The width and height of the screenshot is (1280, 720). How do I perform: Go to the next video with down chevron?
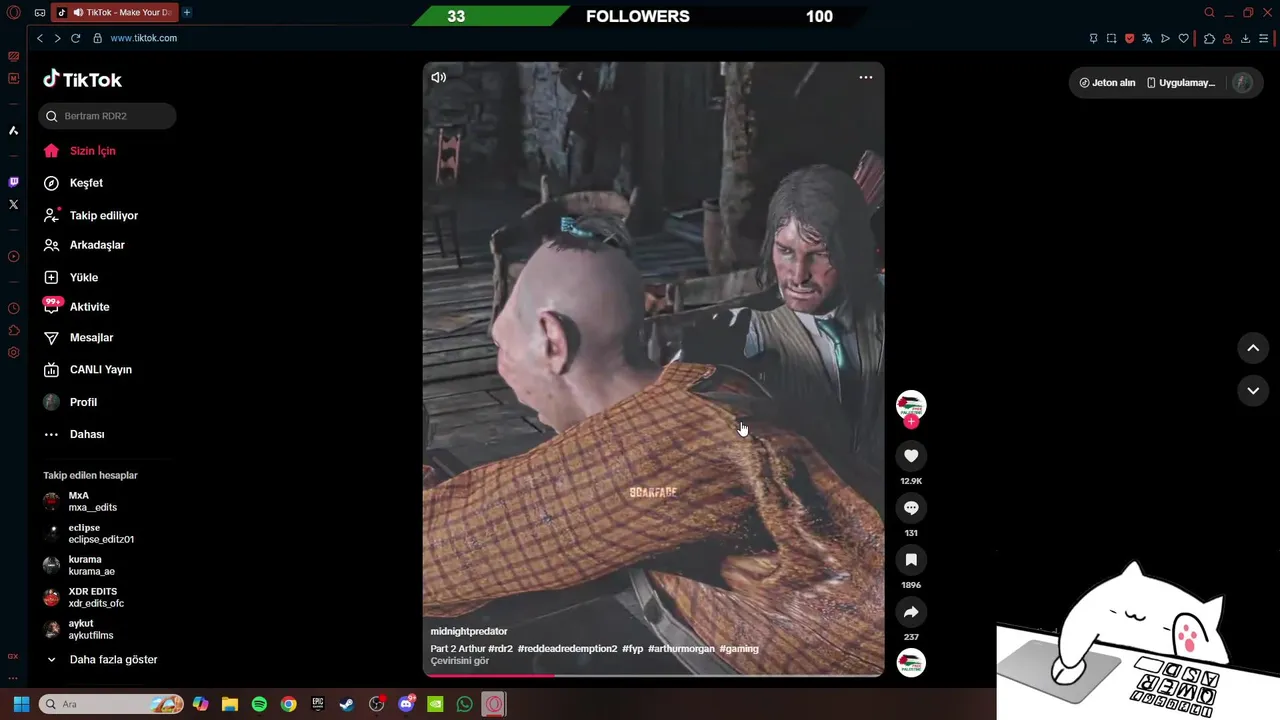coord(1253,390)
